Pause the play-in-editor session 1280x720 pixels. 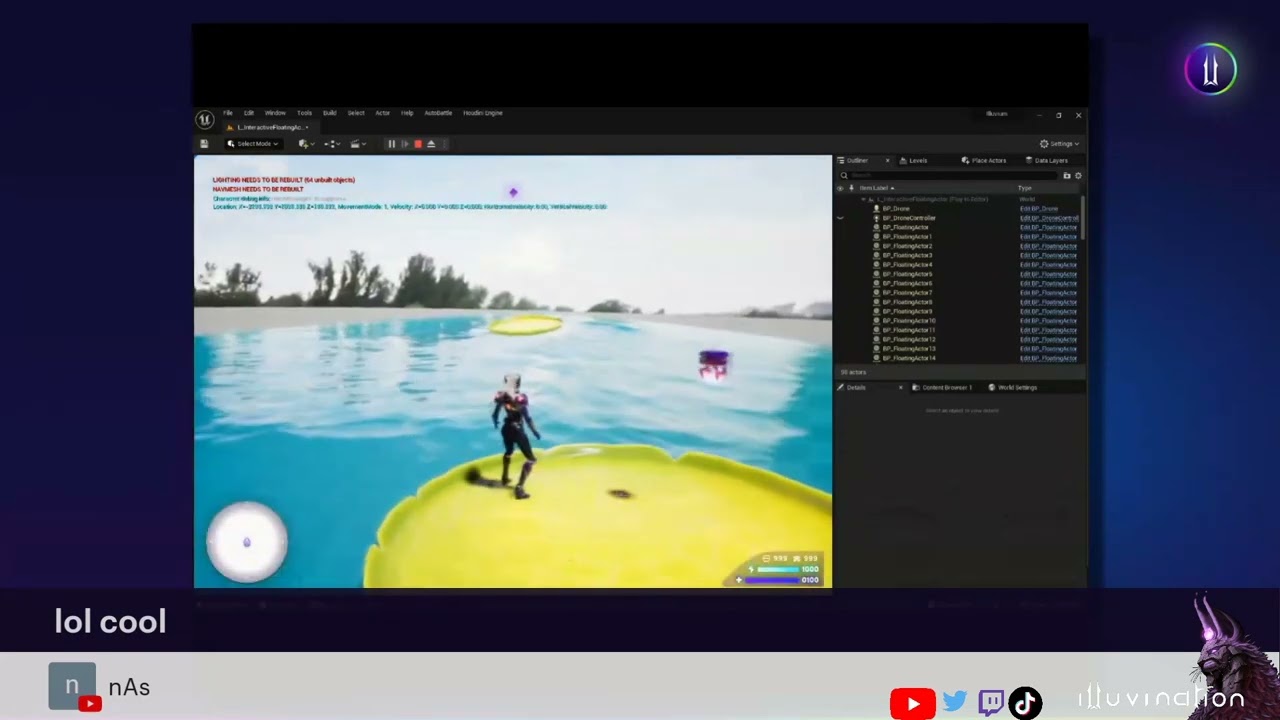point(391,144)
